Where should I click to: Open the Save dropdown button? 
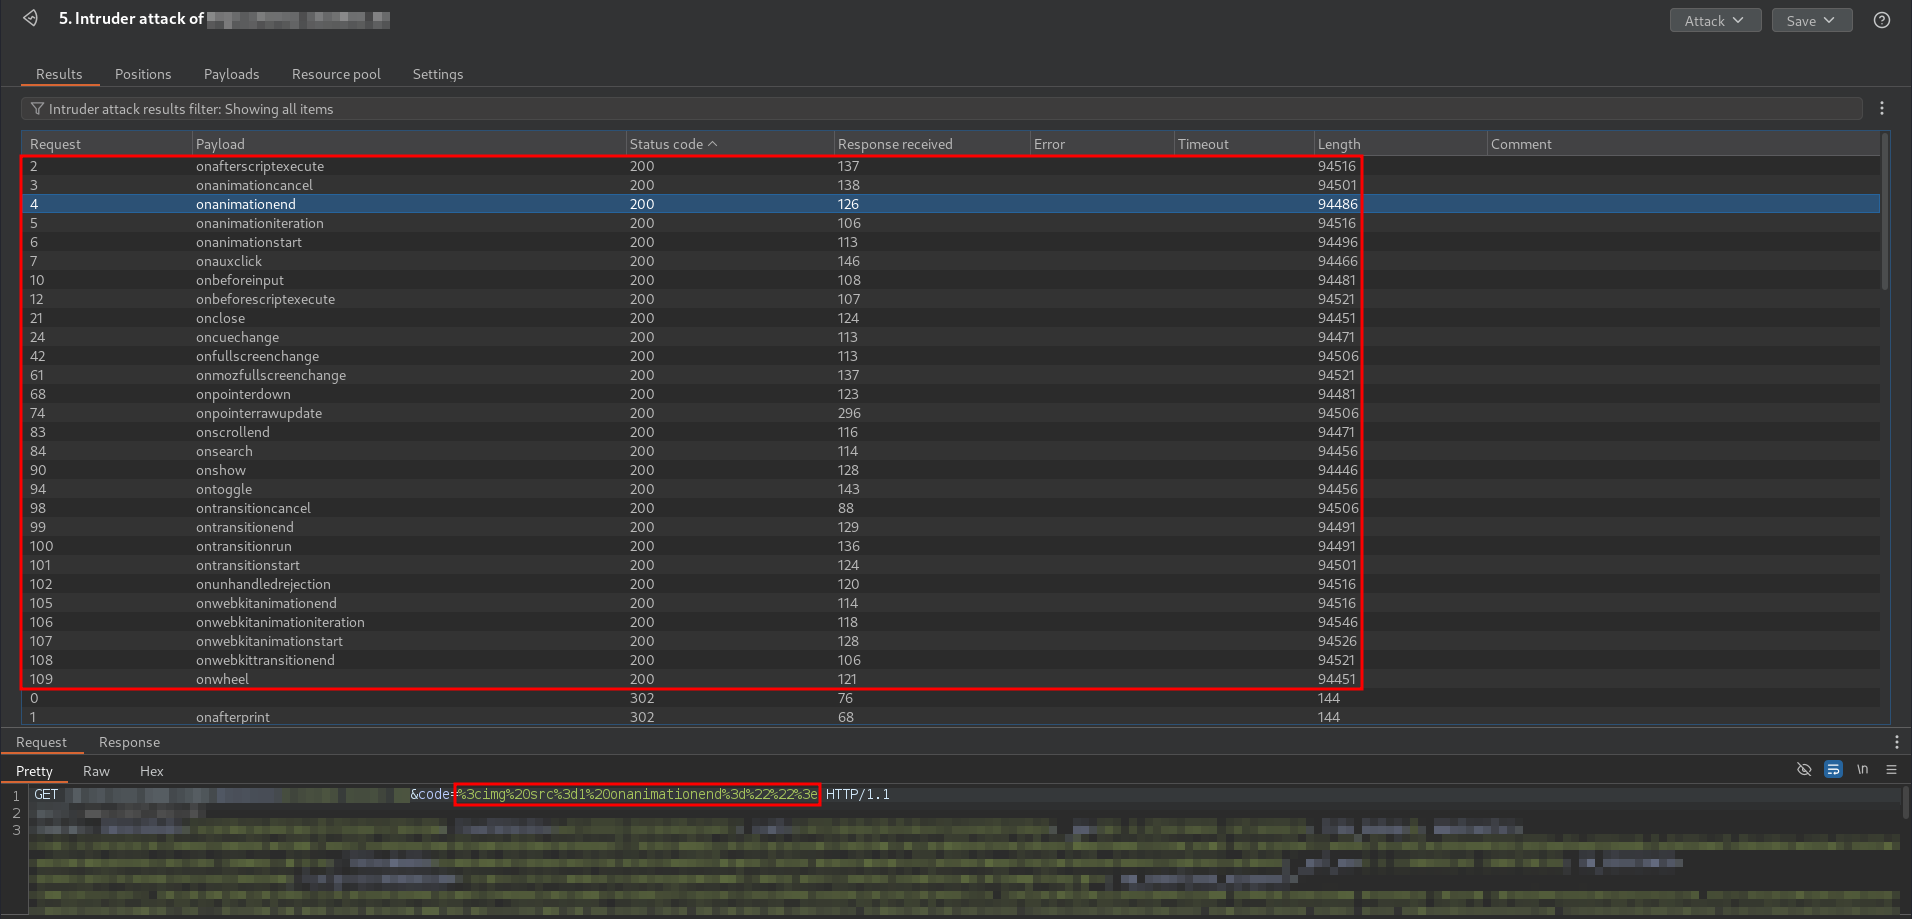pyautogui.click(x=1811, y=20)
